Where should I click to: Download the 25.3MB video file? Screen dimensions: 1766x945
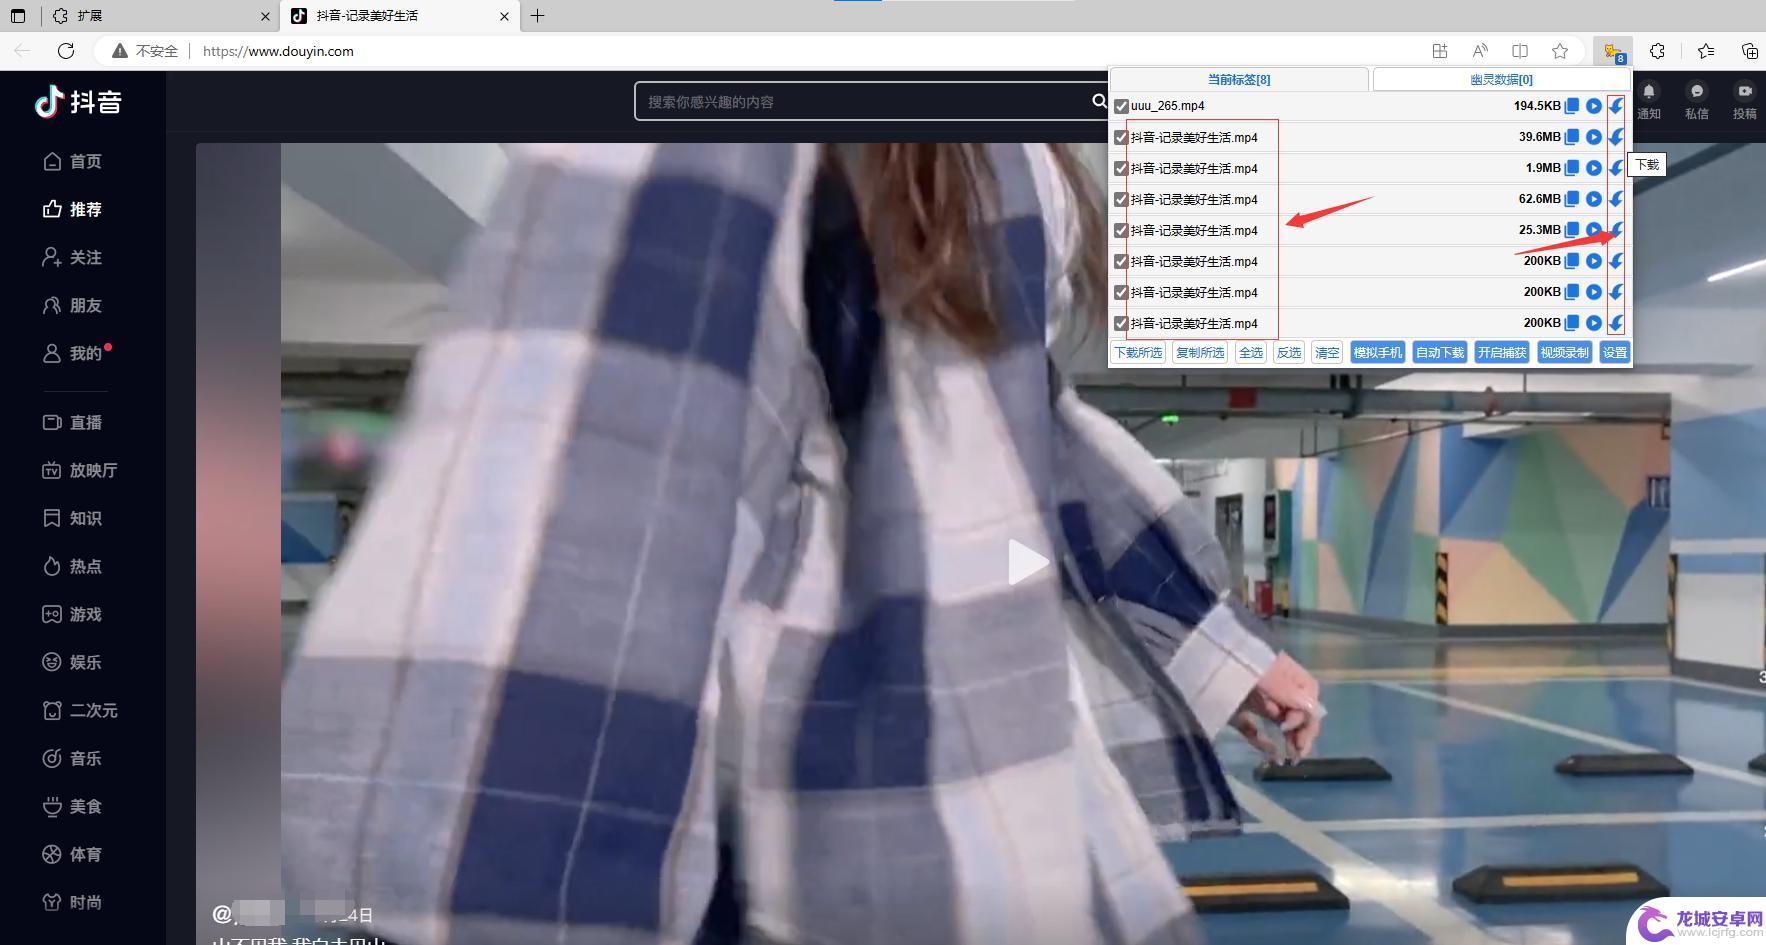pos(1616,230)
